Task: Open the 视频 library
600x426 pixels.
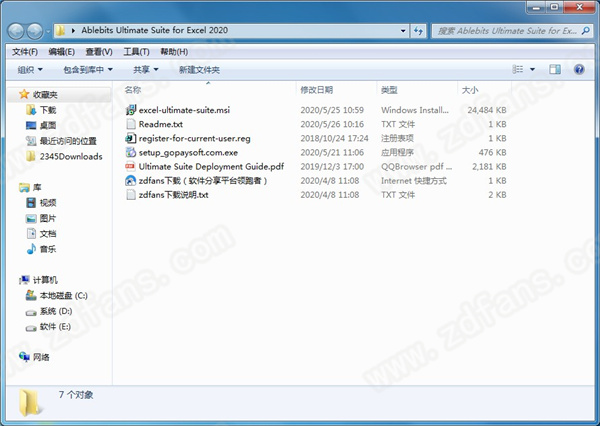Action: 41,202
